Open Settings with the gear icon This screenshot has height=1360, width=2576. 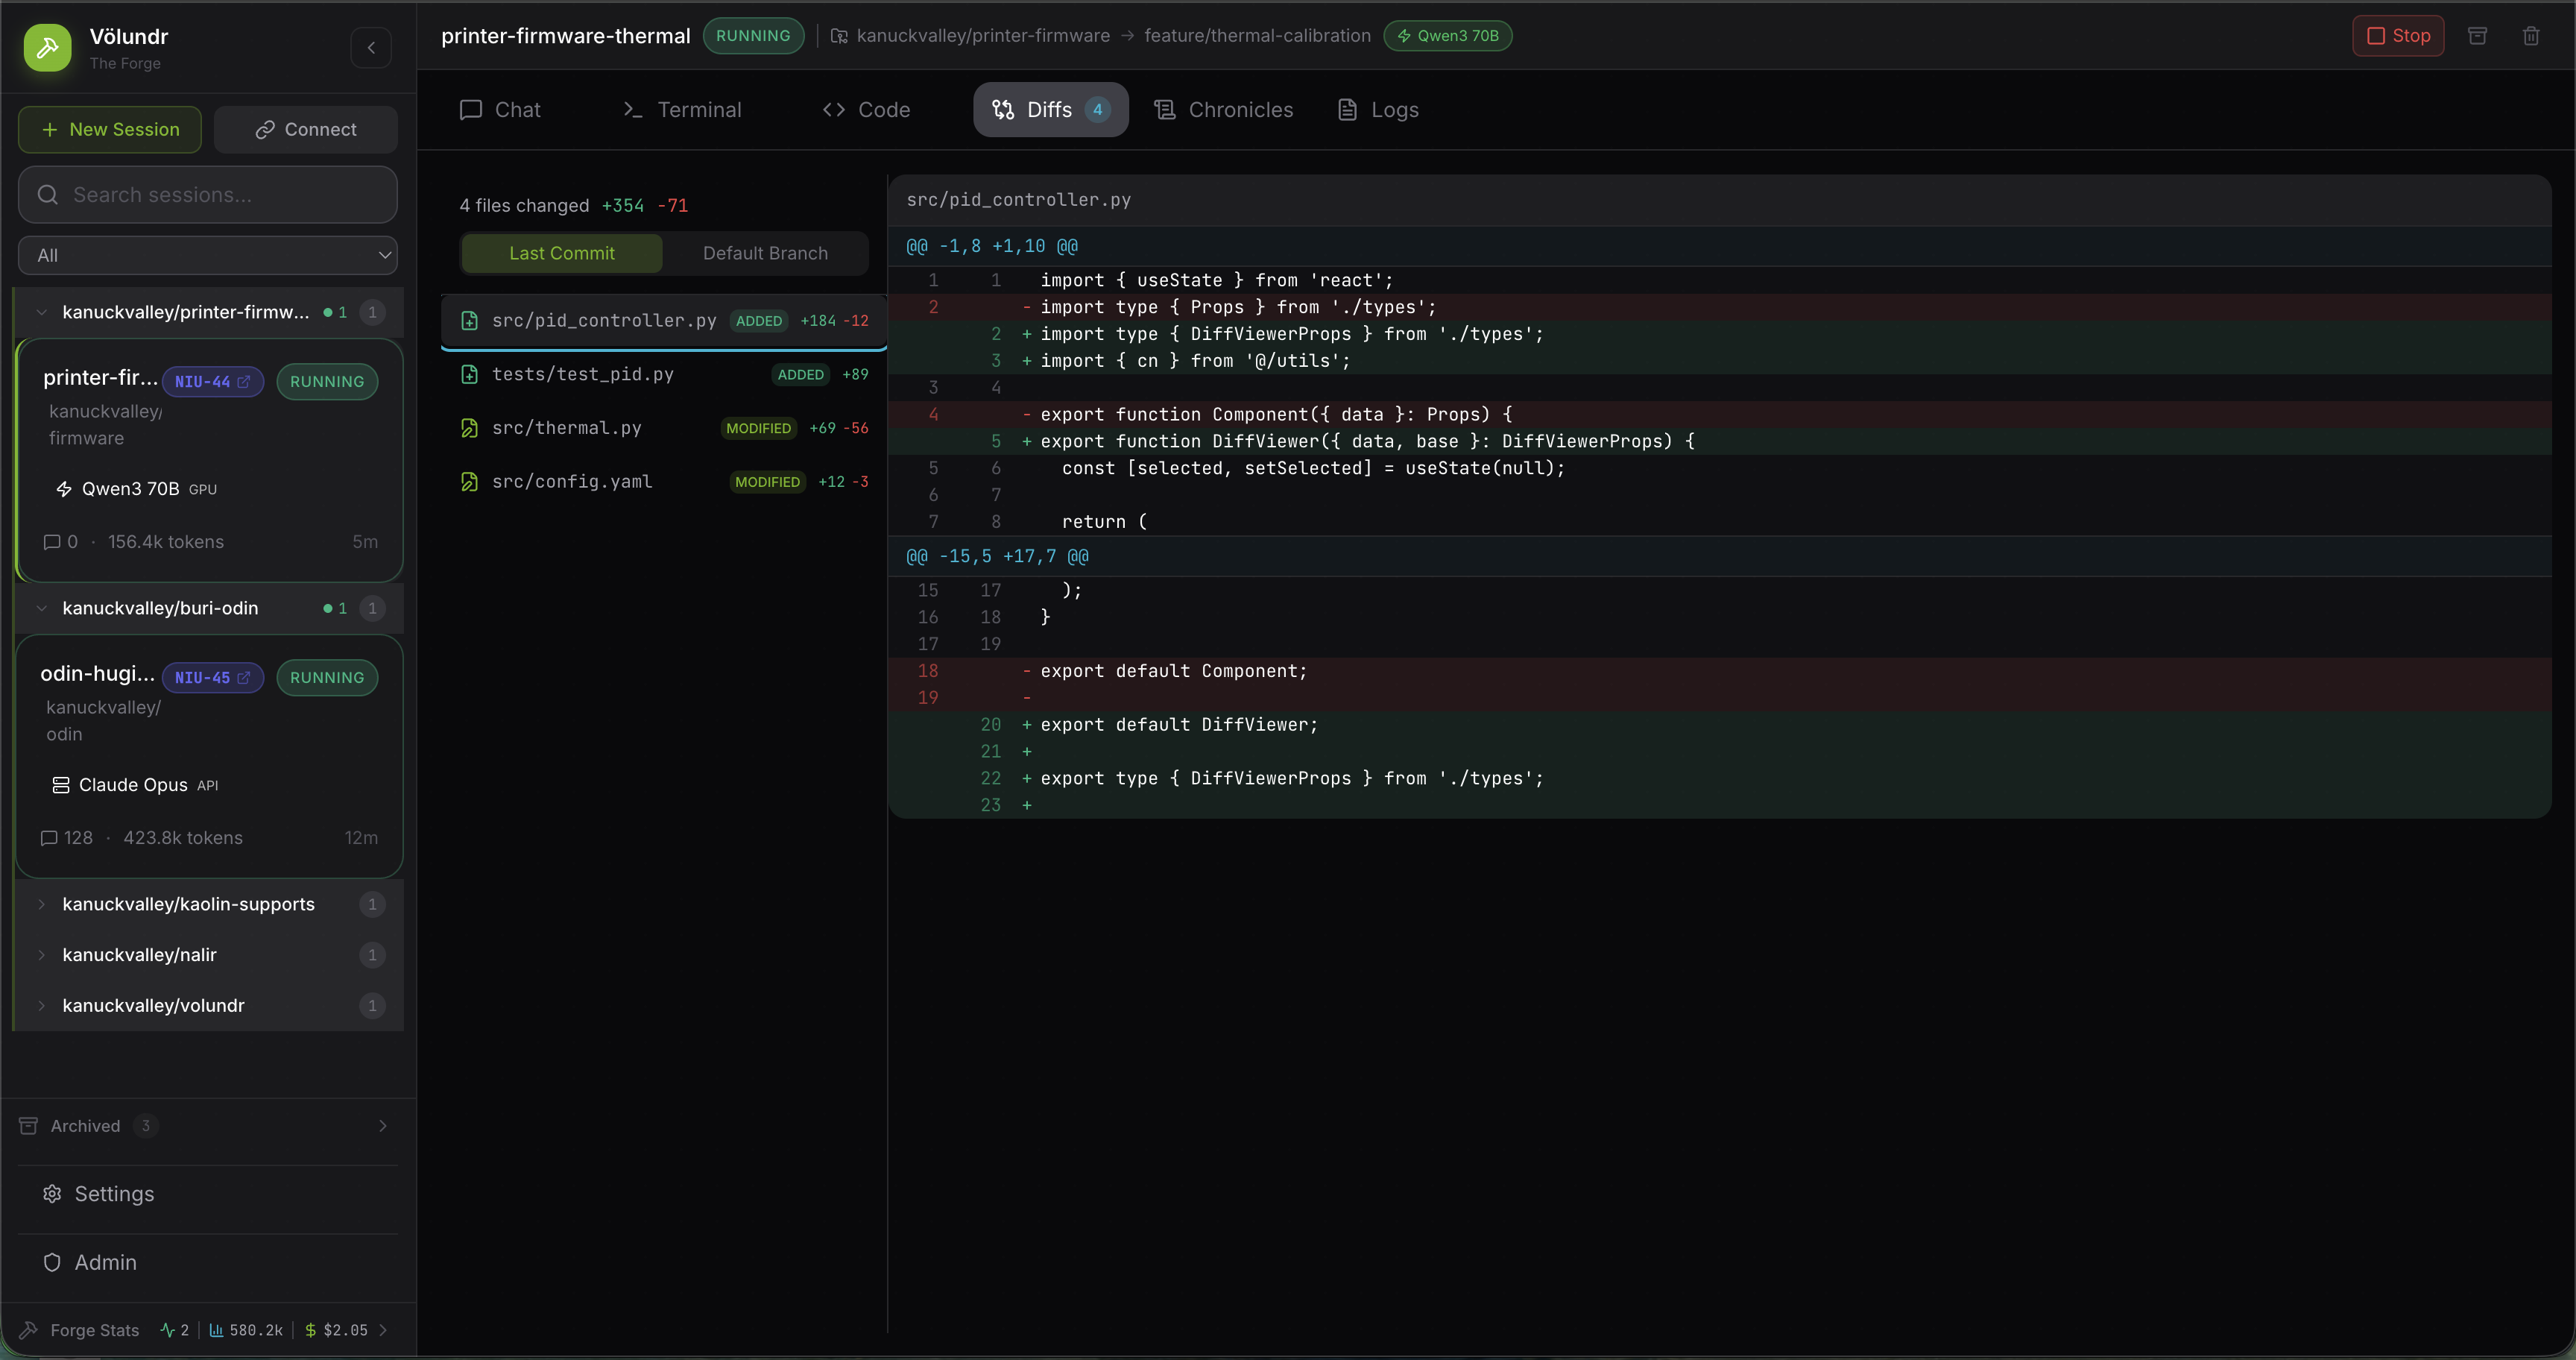coord(52,1193)
